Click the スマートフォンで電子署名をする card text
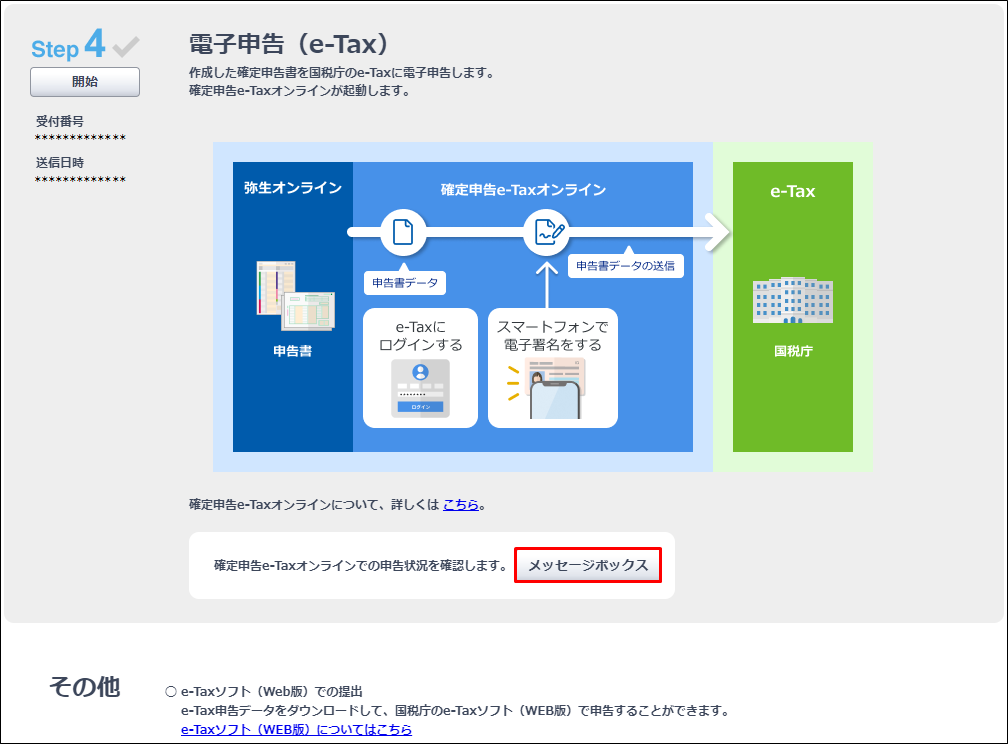The height and width of the screenshot is (744, 1008). (x=553, y=336)
